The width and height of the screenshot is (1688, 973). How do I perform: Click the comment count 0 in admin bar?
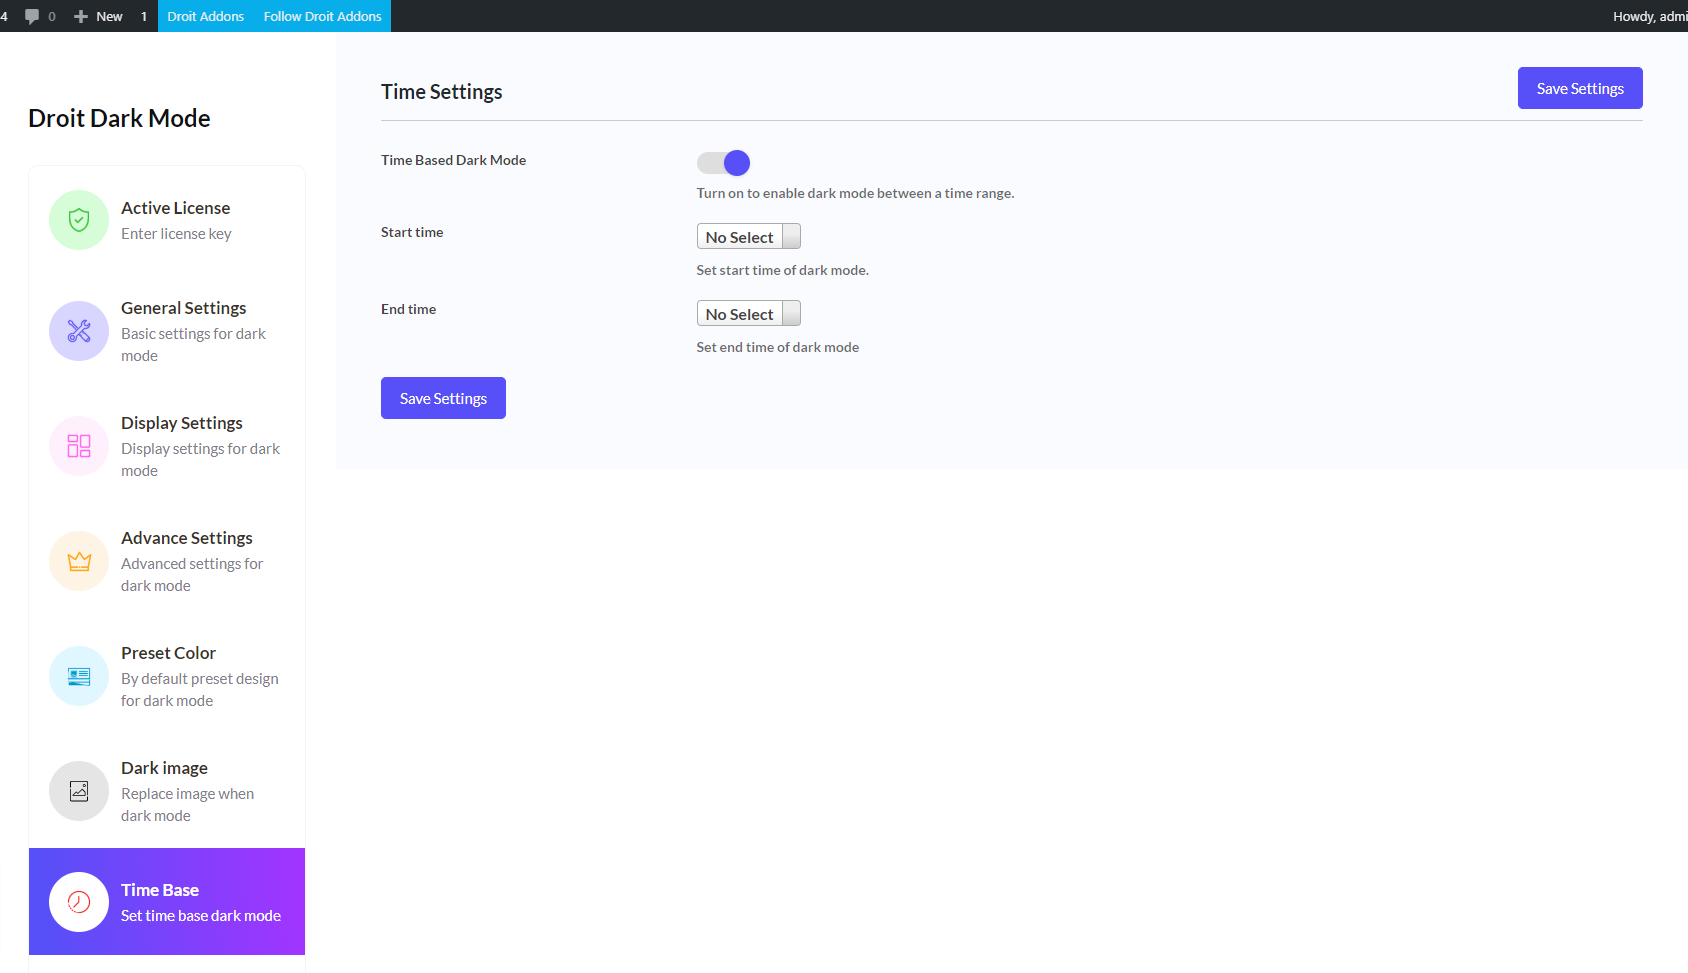click(x=52, y=16)
